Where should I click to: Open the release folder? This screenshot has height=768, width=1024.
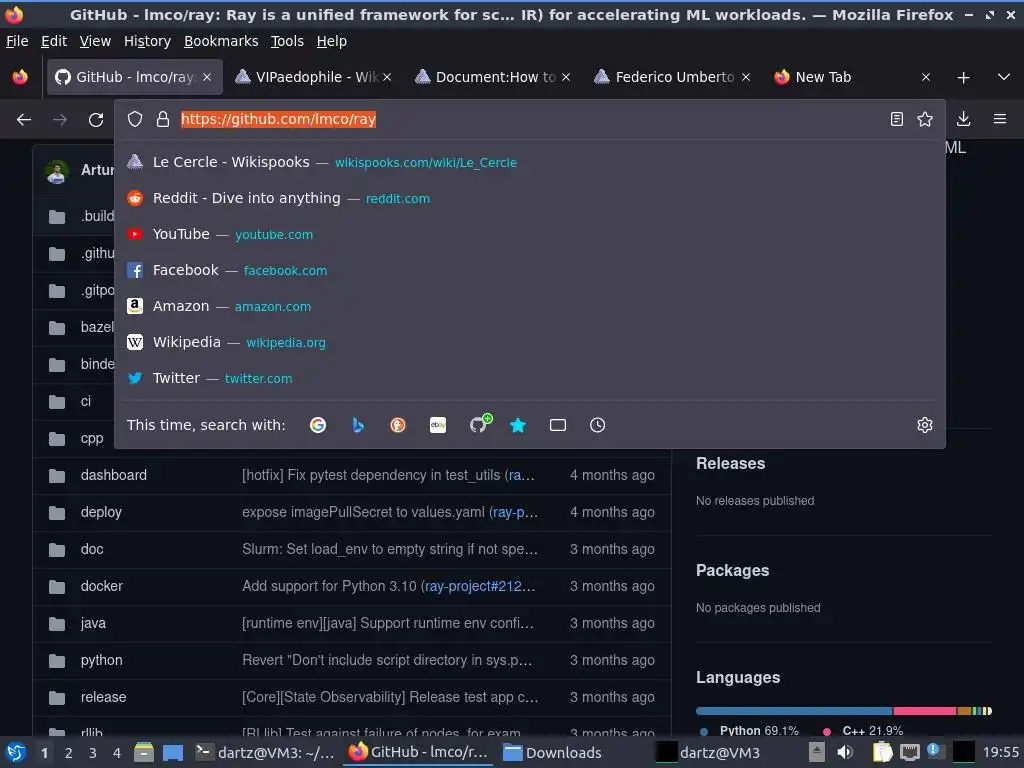[x=103, y=697]
